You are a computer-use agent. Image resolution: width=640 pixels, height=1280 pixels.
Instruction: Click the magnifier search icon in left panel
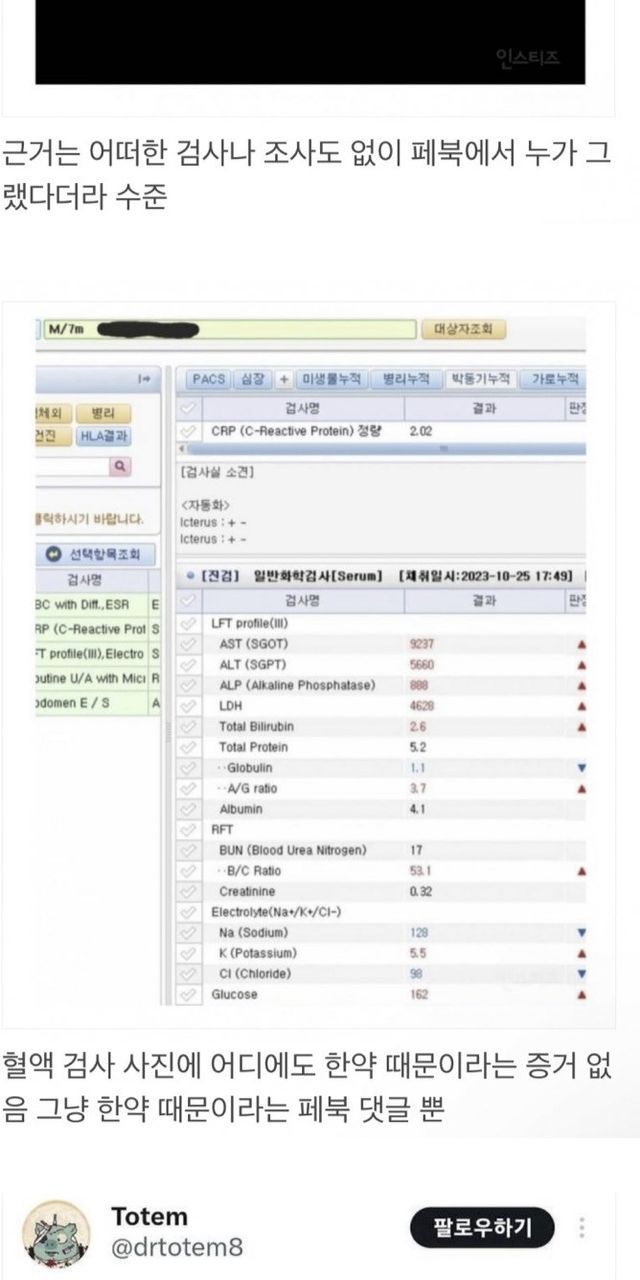(x=119, y=465)
